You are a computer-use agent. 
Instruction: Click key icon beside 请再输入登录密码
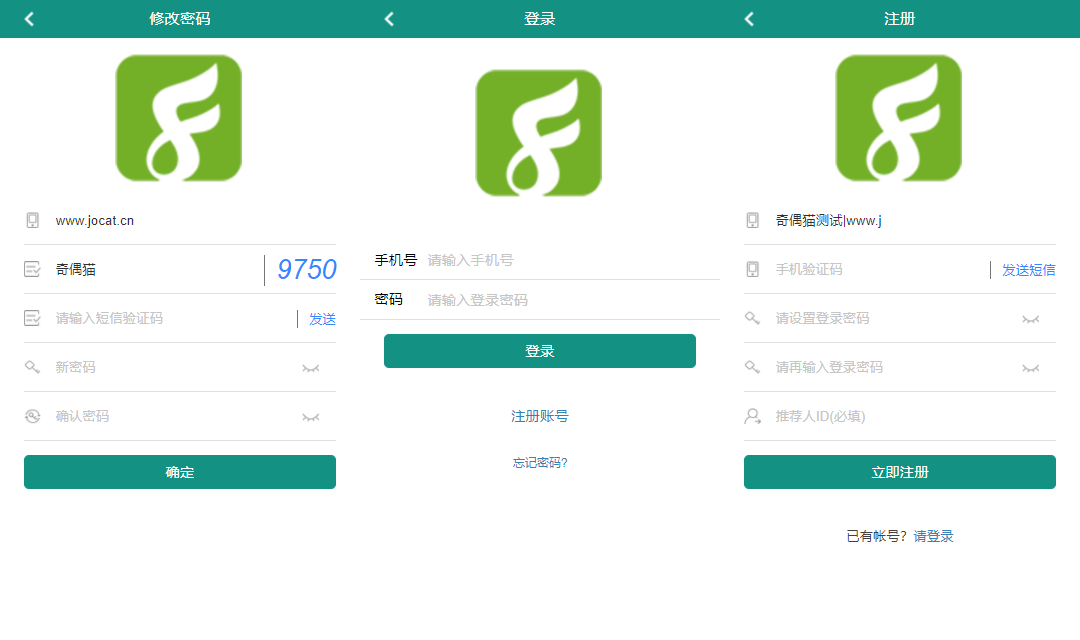[753, 367]
